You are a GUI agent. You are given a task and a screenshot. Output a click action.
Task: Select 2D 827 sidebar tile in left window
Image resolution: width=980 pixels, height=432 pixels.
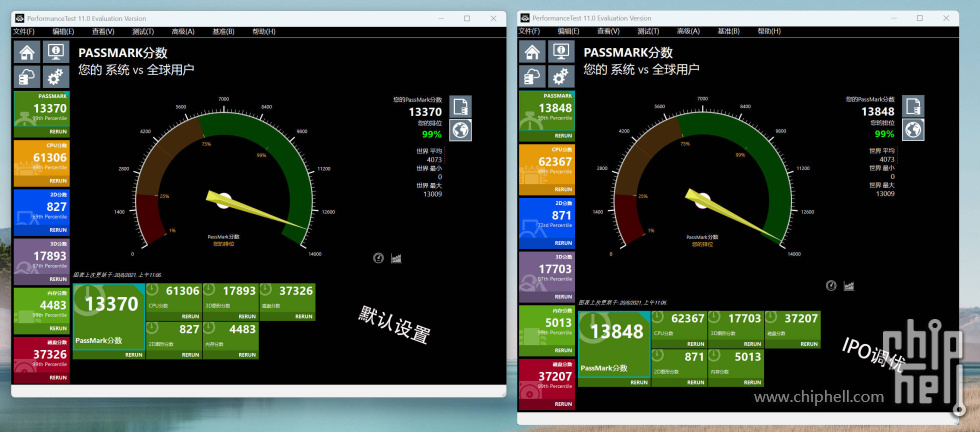point(42,212)
